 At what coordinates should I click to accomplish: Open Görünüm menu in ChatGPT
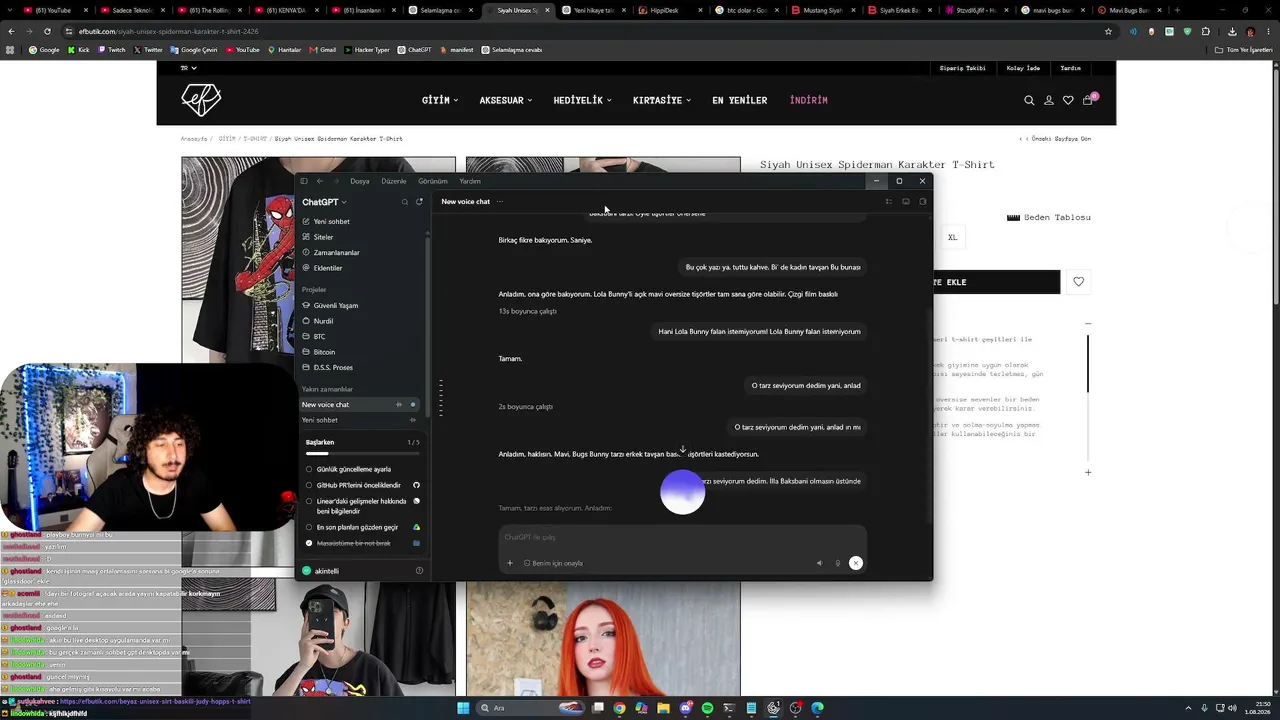[433, 181]
